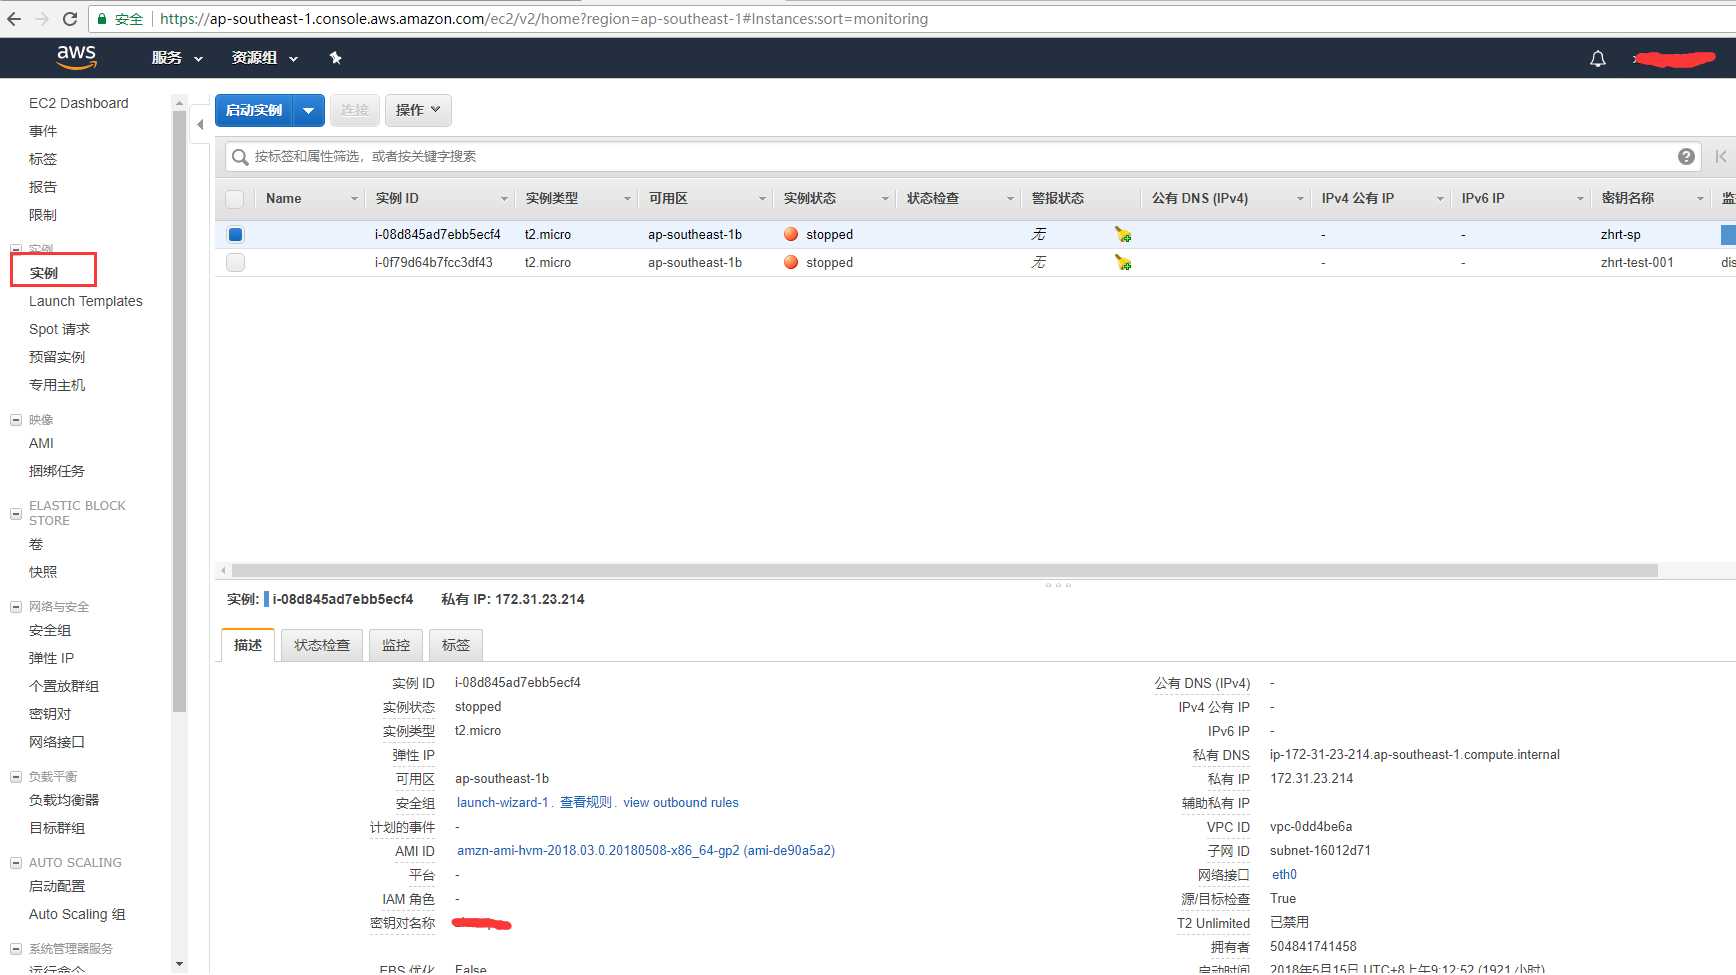The image size is (1736, 975).
Task: Click the help question mark icon
Action: click(x=1686, y=156)
